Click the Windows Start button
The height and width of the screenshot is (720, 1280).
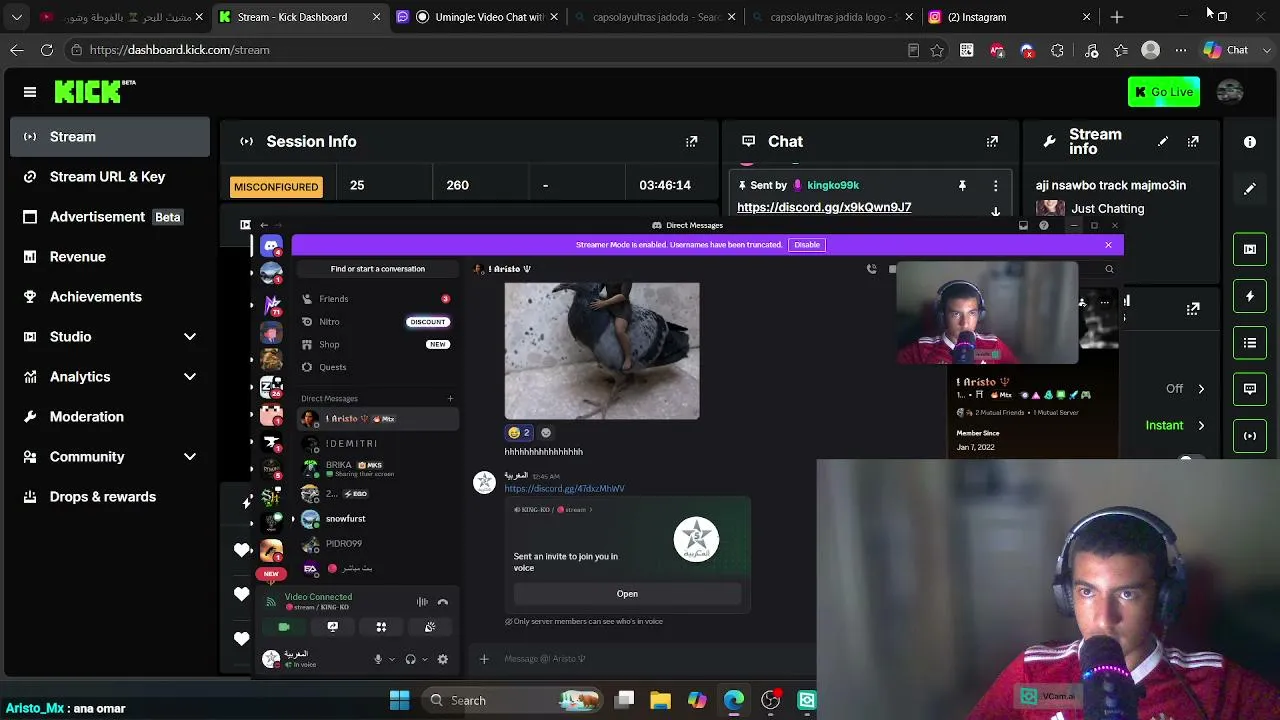pos(399,700)
